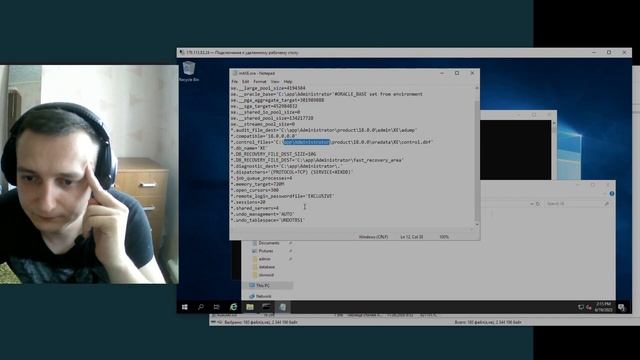Open the View menu in Notepad
Screen dimensions: 640x360
click(275, 82)
